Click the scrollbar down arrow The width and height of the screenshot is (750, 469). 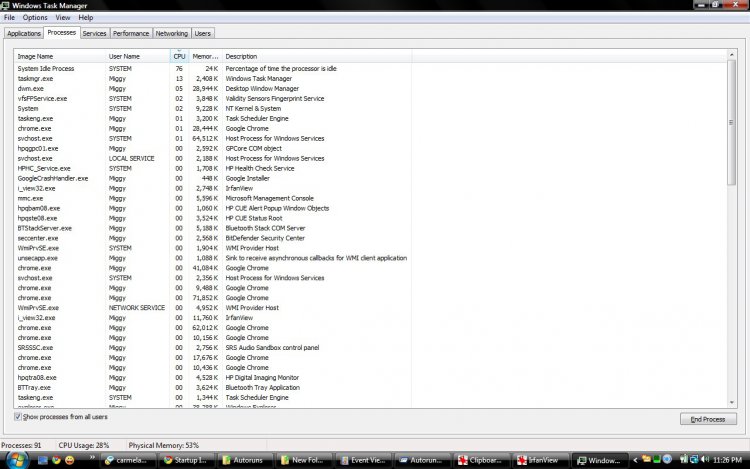731,403
